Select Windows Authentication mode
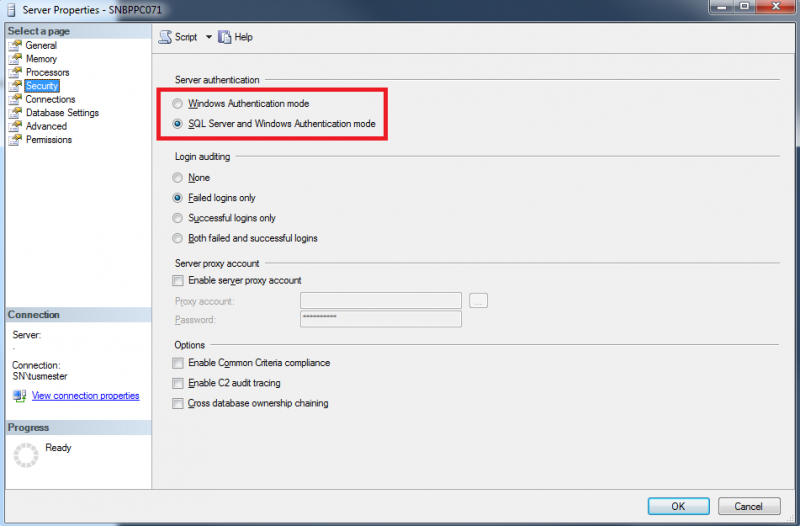Viewport: 800px width, 526px height. click(177, 104)
